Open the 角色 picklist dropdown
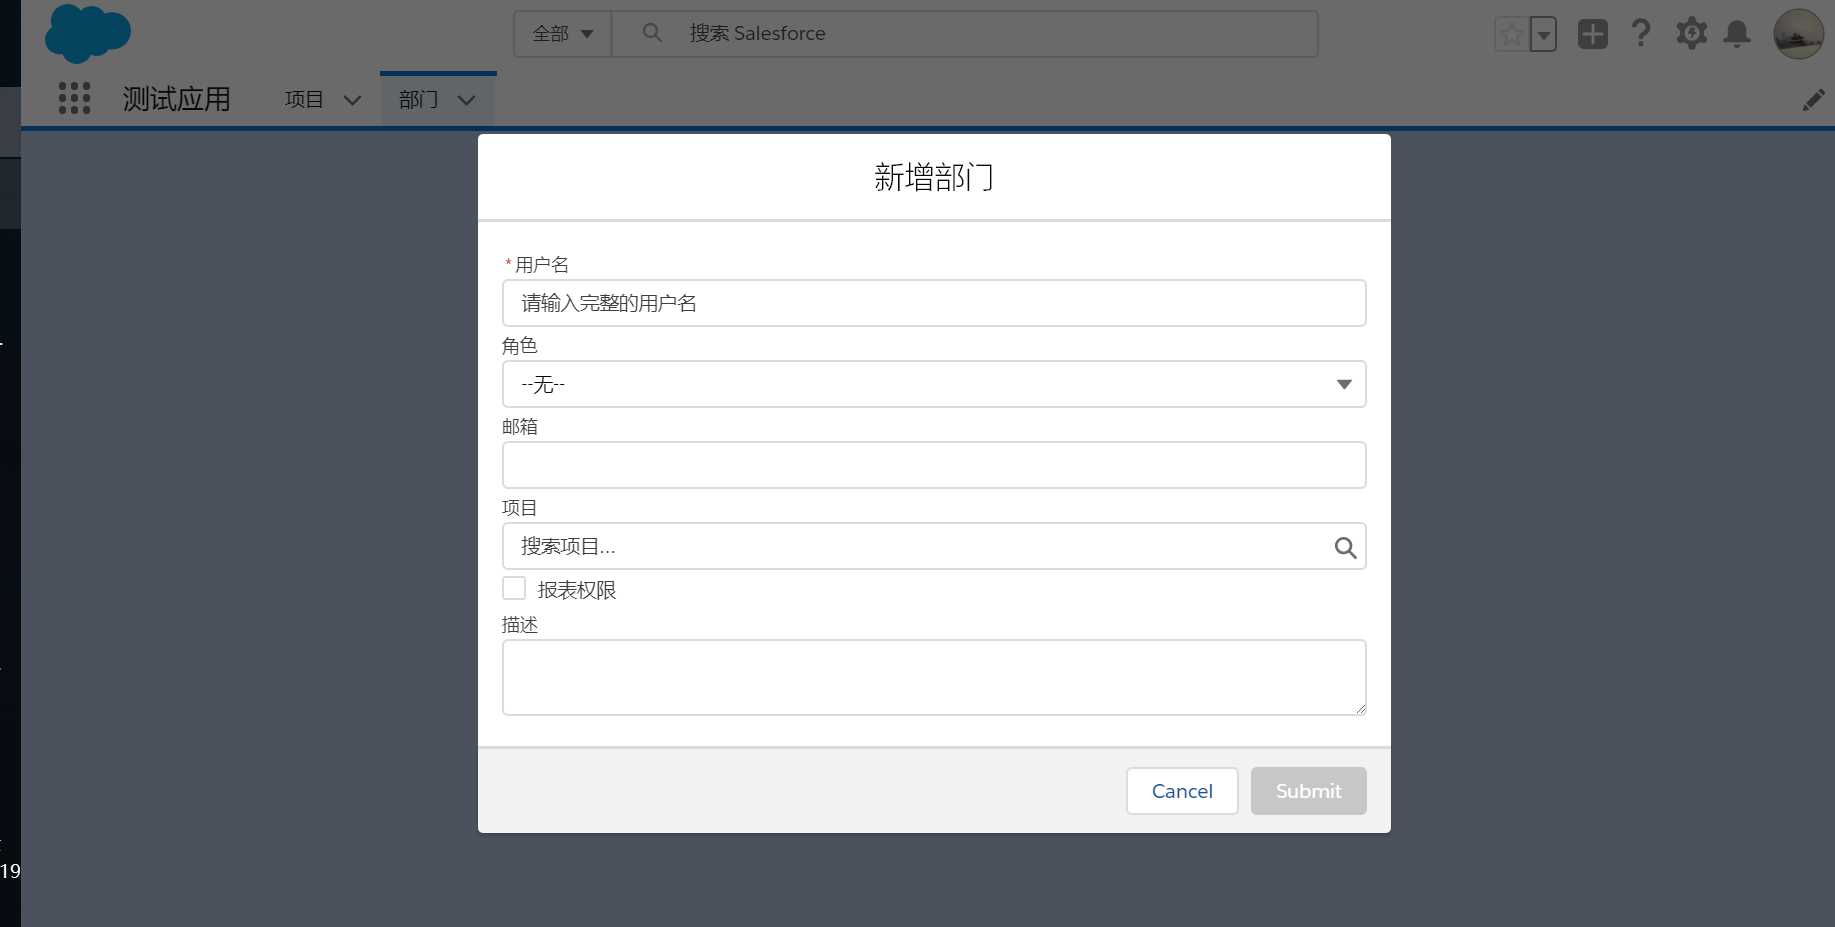Screen dimensions: 1835x927 934,384
